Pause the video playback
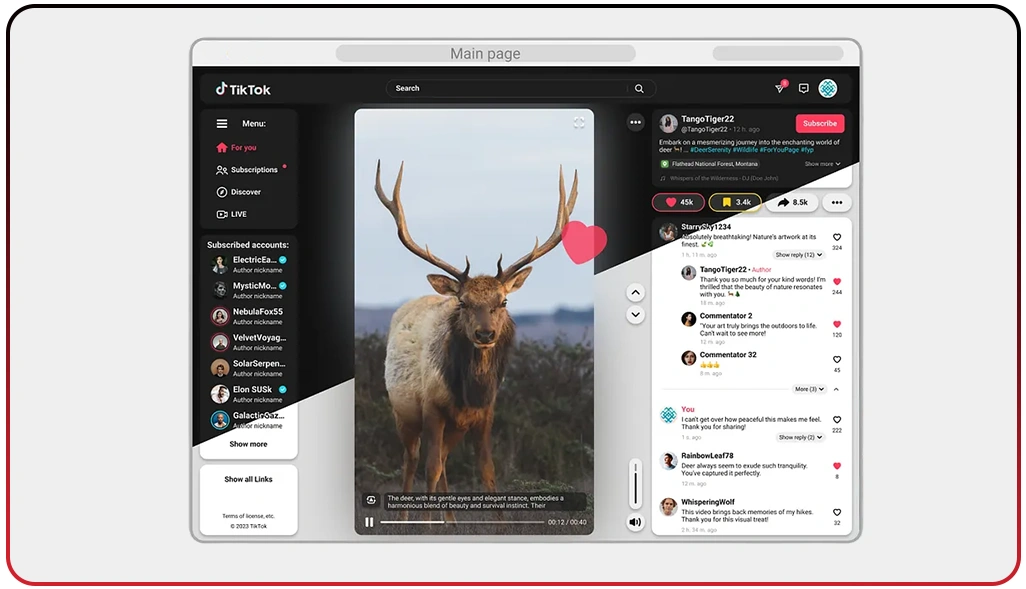The image size is (1026, 589). point(369,522)
